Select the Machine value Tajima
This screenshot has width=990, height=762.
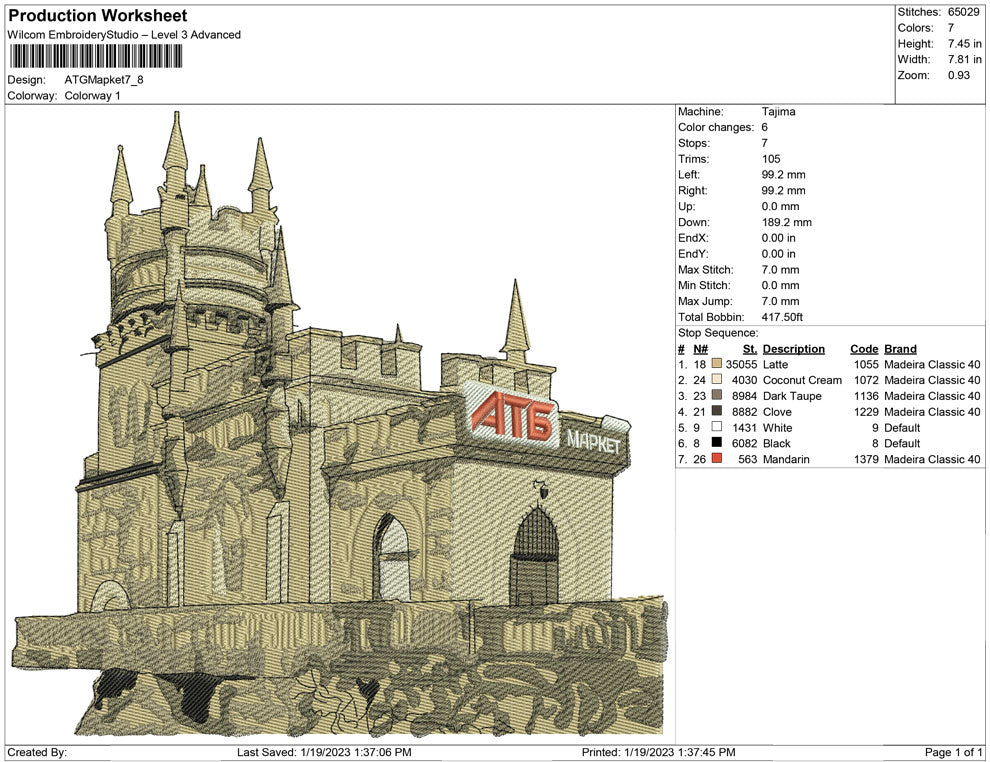click(778, 112)
